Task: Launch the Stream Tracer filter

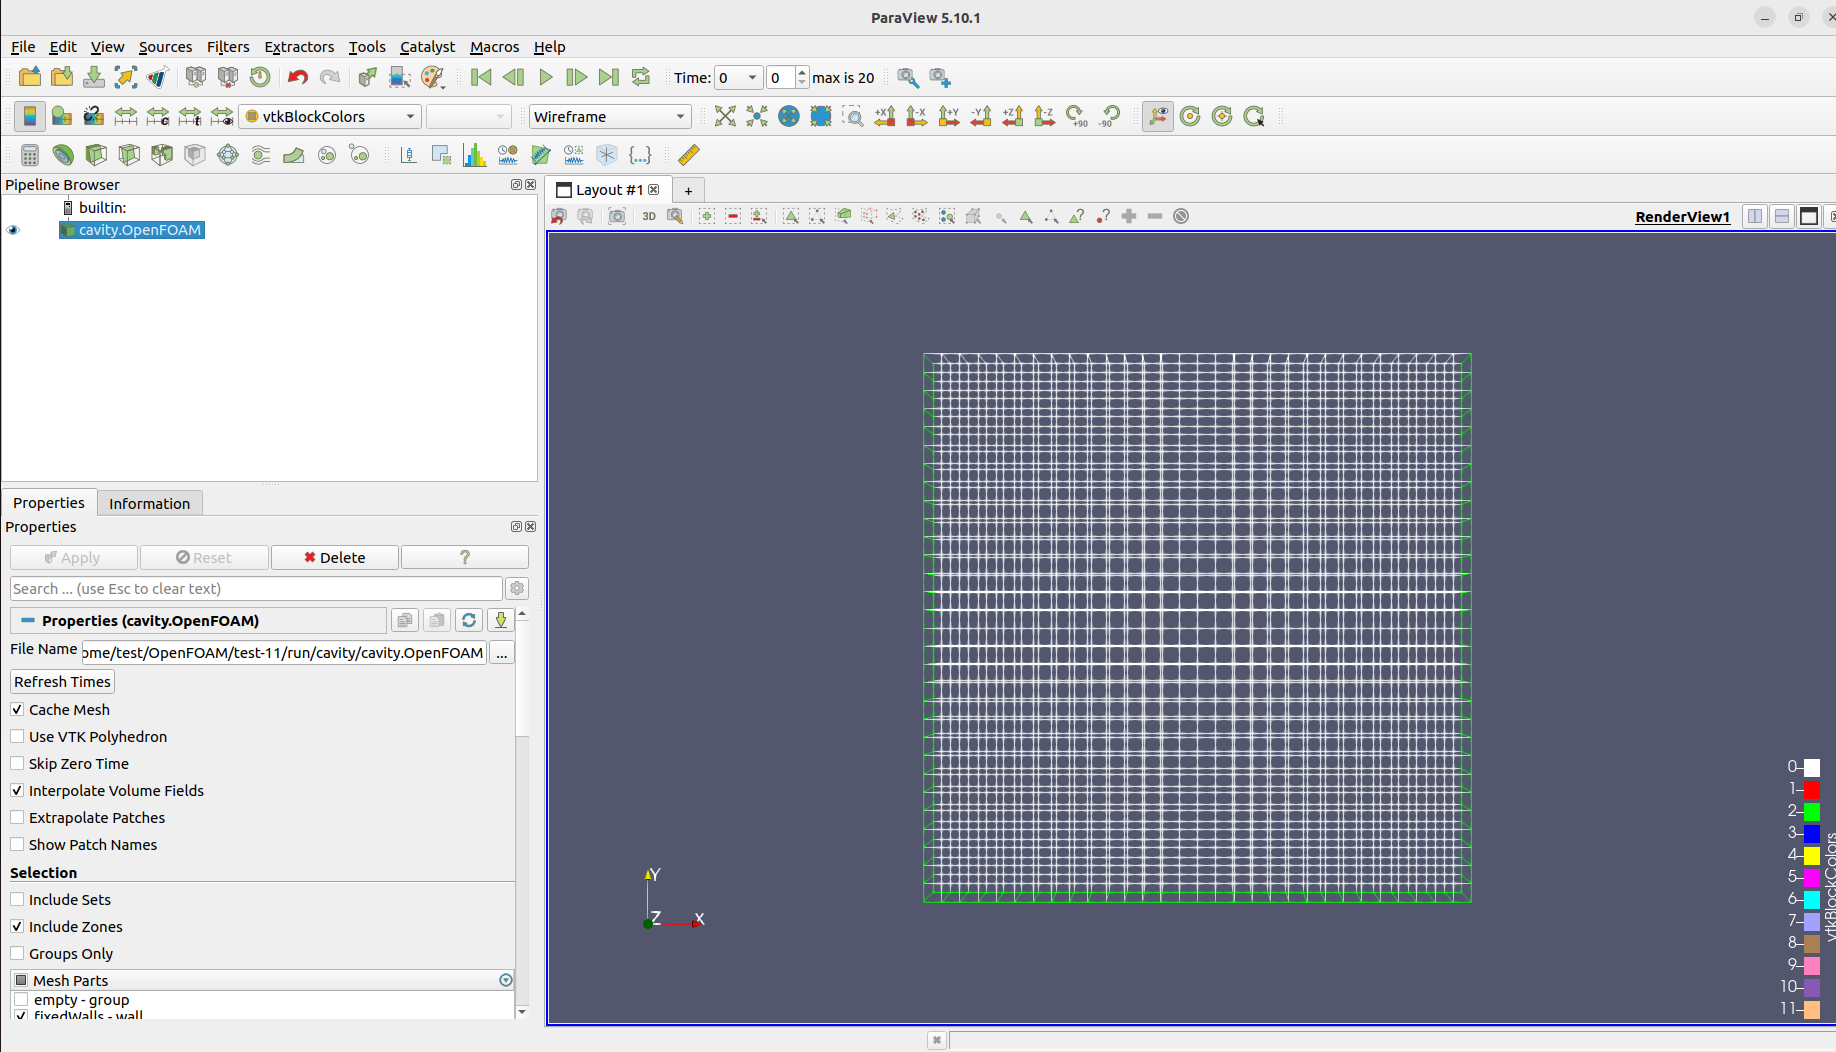Action: click(260, 155)
